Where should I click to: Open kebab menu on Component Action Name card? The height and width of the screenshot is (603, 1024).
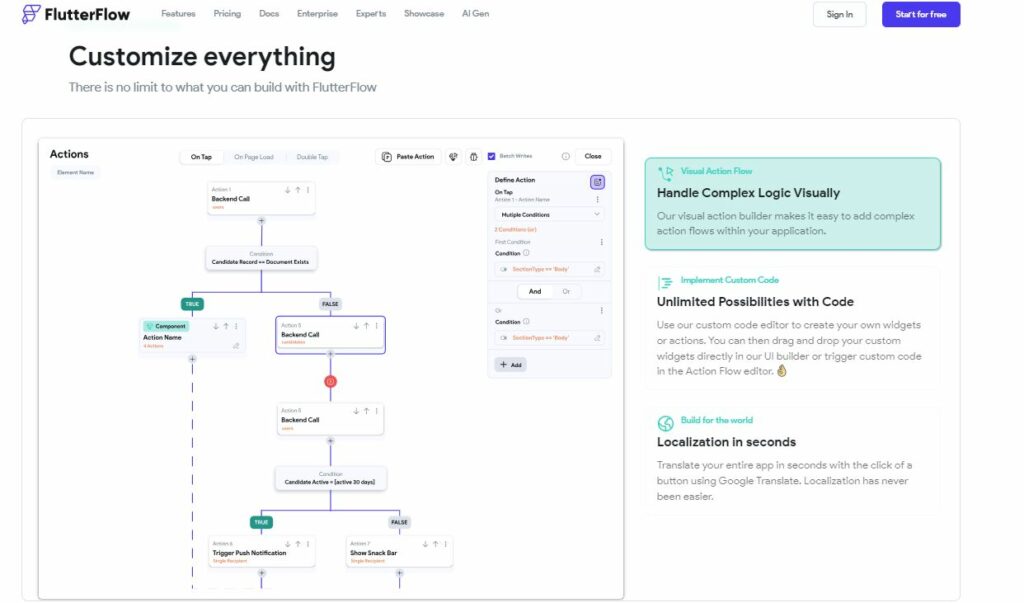coord(236,326)
